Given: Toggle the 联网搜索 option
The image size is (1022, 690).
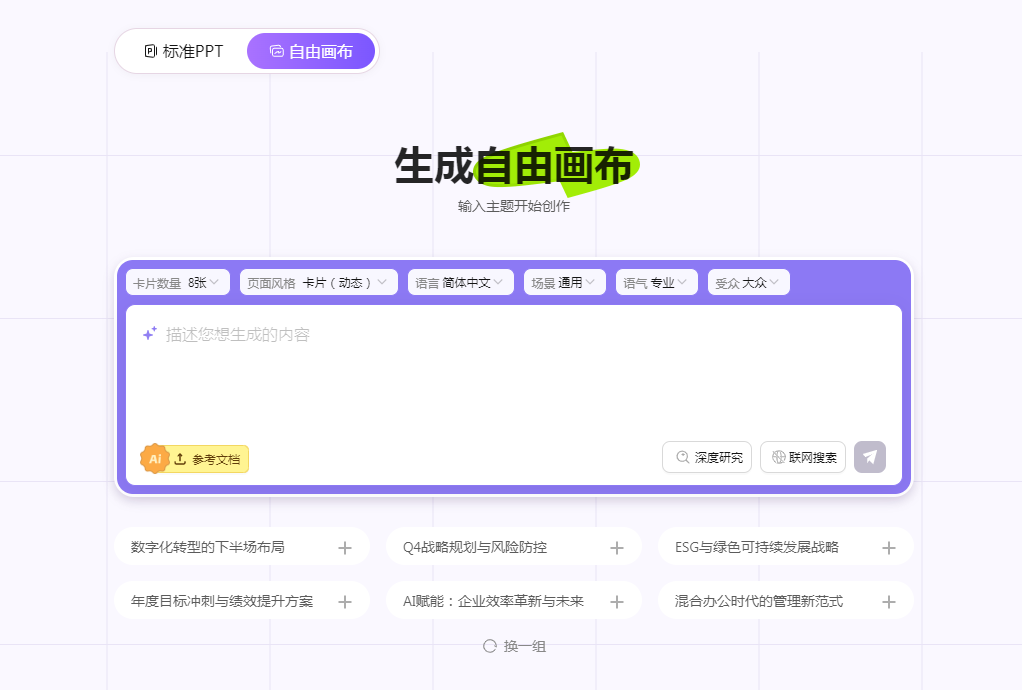Looking at the screenshot, I should coord(802,457).
